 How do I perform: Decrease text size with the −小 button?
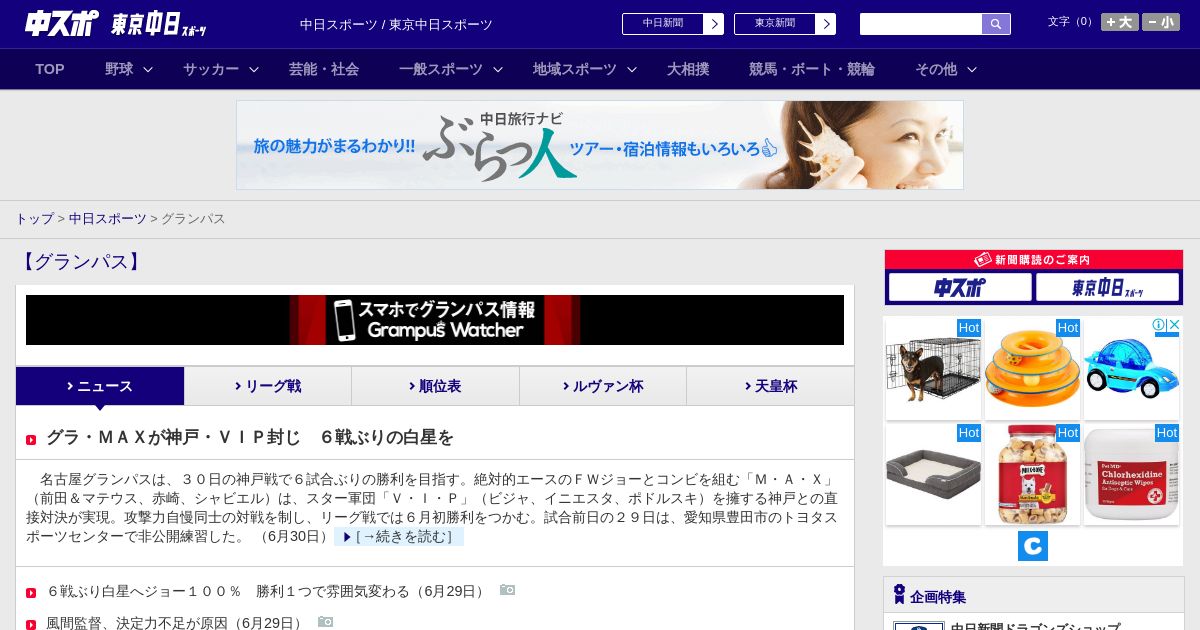click(x=1161, y=22)
